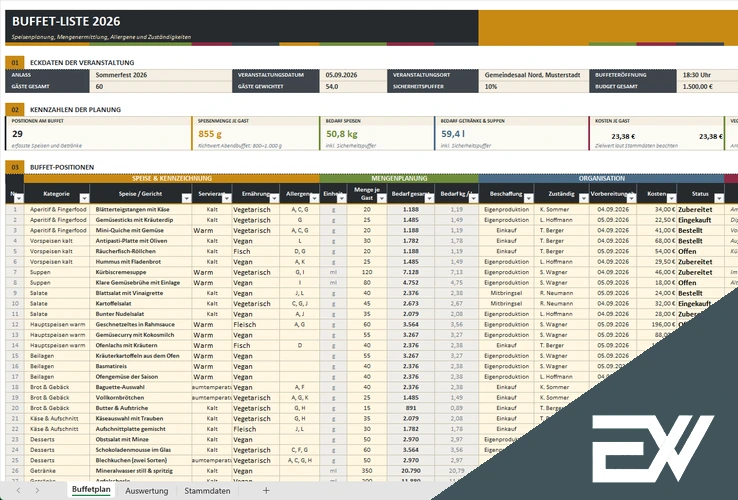The width and height of the screenshot is (738, 500).
Task: Switch to the Stammdaten sheet tab
Action: click(x=207, y=491)
